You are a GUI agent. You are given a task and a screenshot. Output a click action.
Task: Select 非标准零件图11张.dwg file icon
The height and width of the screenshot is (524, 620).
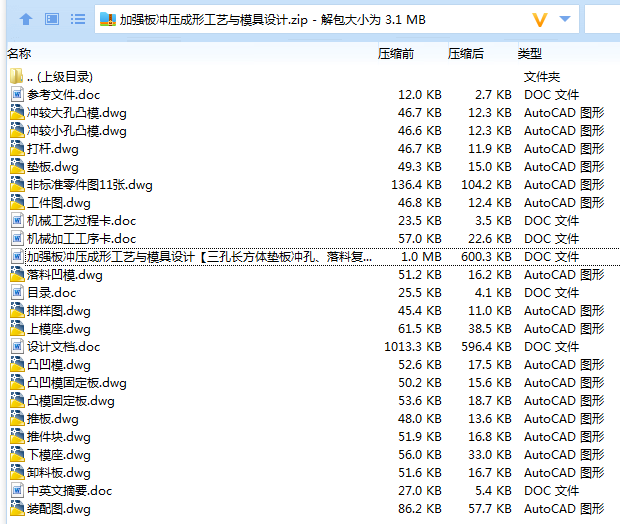tap(17, 184)
